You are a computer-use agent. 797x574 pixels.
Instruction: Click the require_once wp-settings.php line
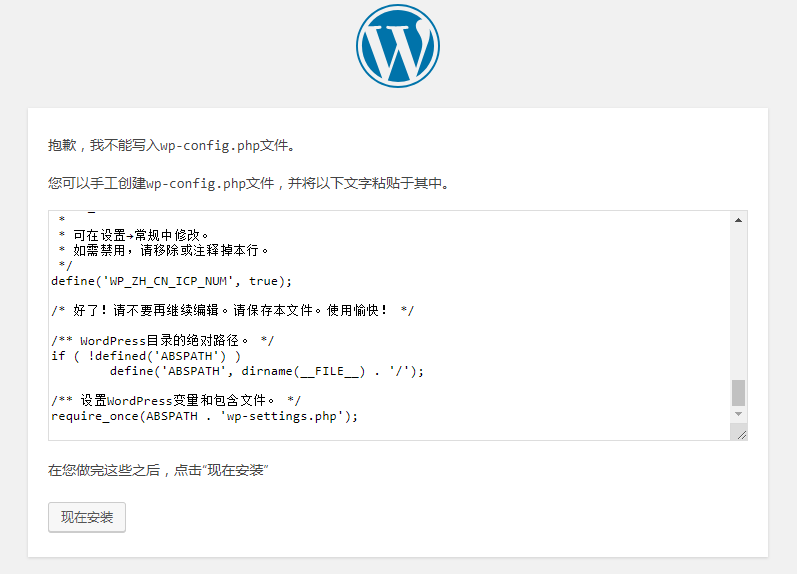coord(204,416)
